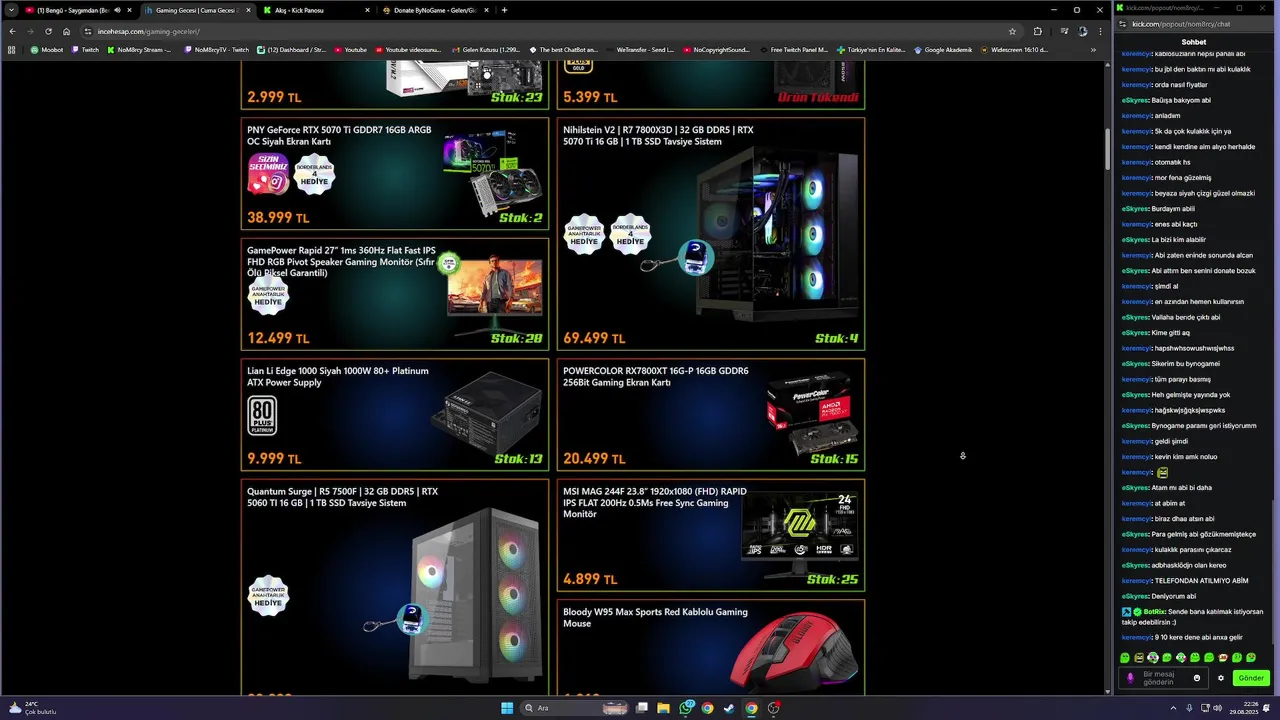Viewport: 1280px width, 720px height.
Task: Insert the first green emote in chat
Action: [x=1125, y=658]
